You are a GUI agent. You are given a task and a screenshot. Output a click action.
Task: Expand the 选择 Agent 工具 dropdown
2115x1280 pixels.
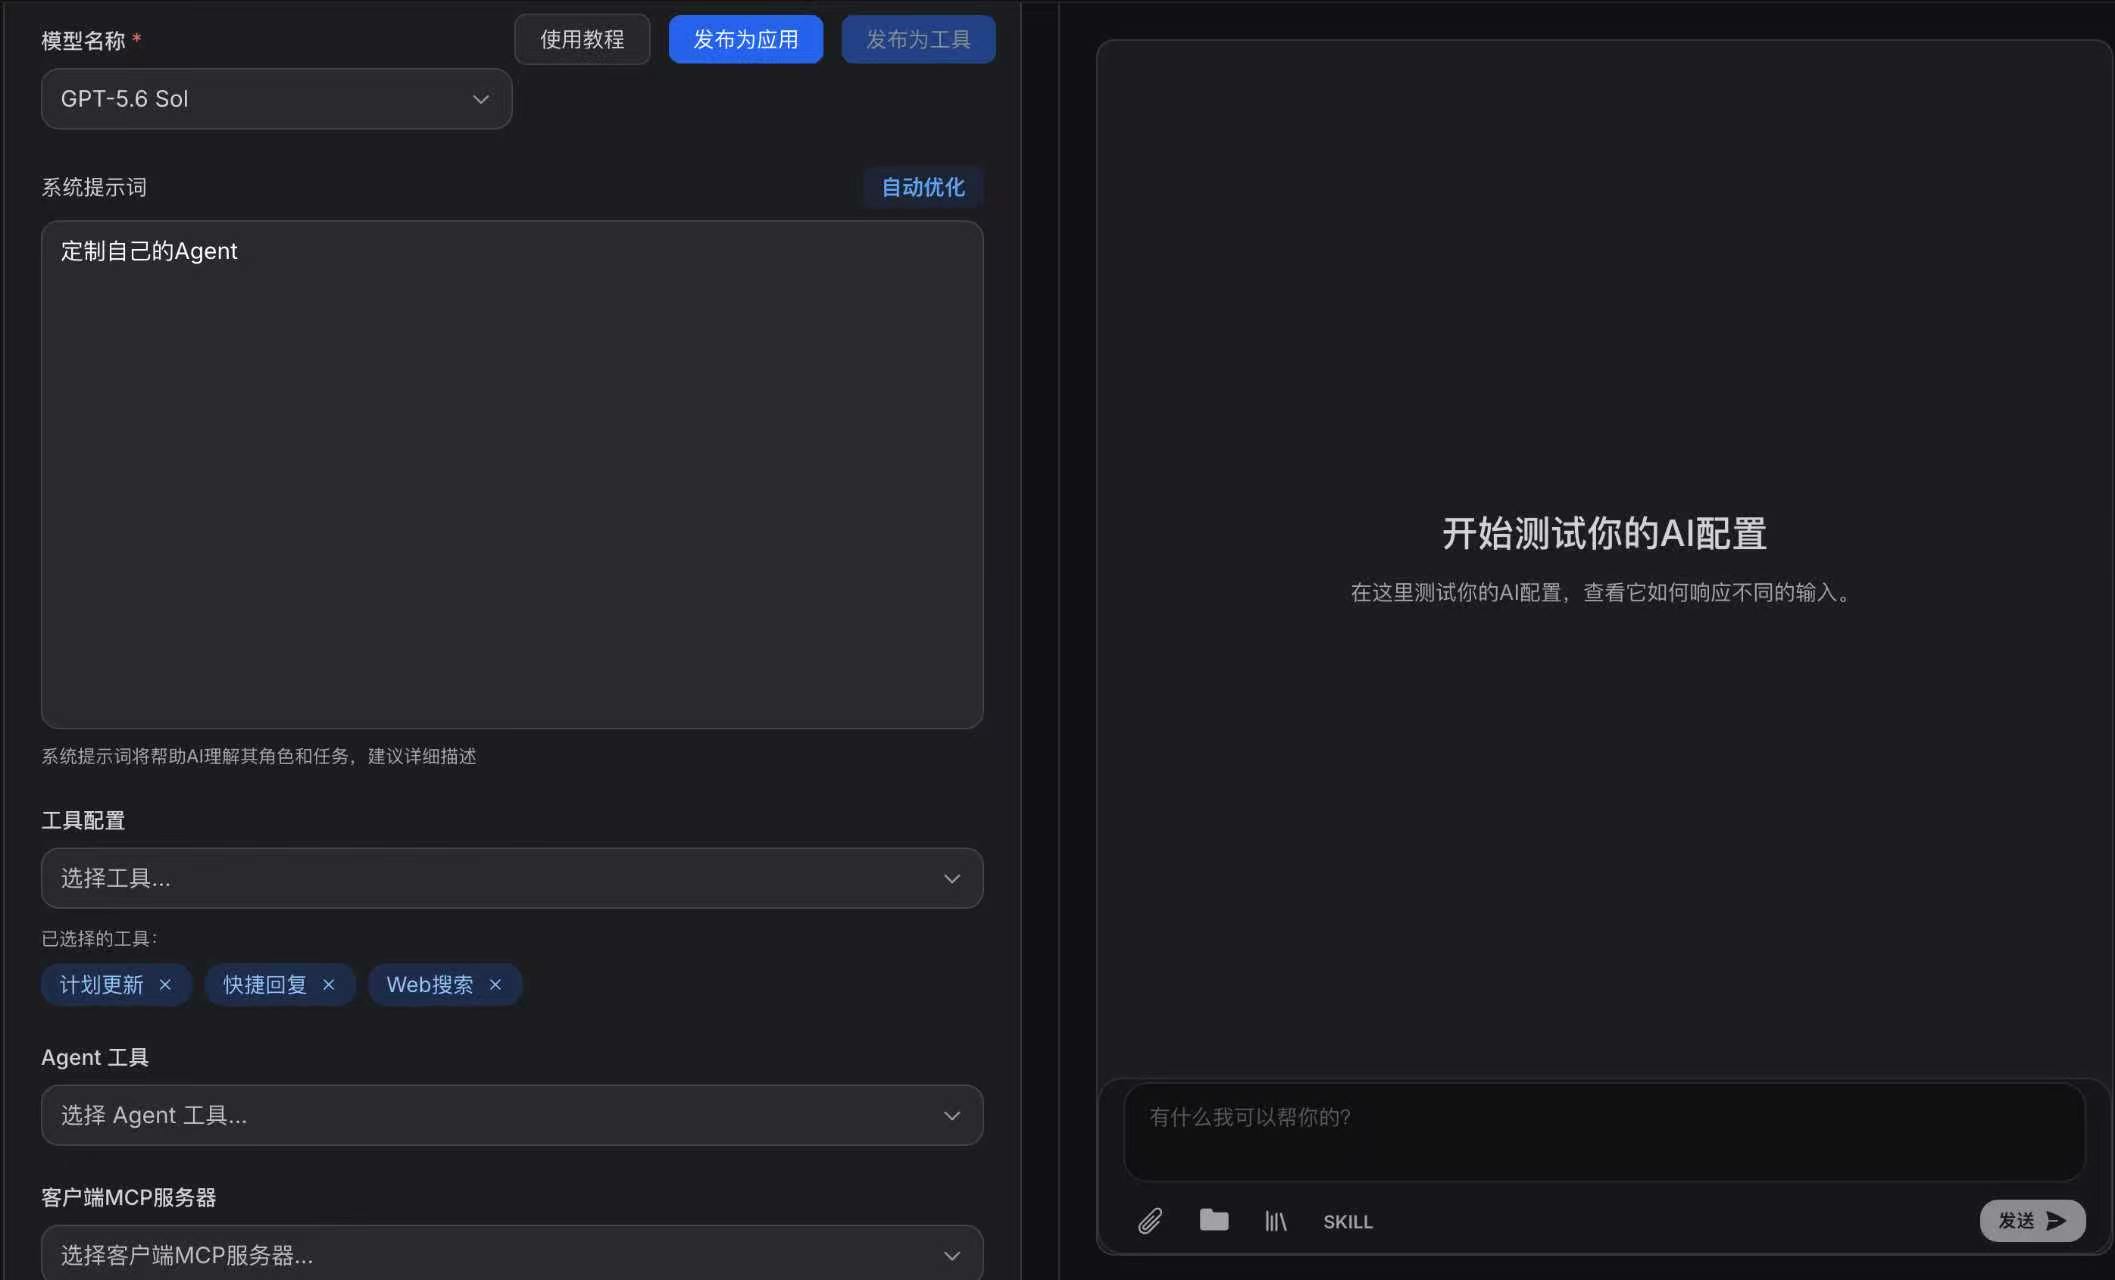(512, 1115)
